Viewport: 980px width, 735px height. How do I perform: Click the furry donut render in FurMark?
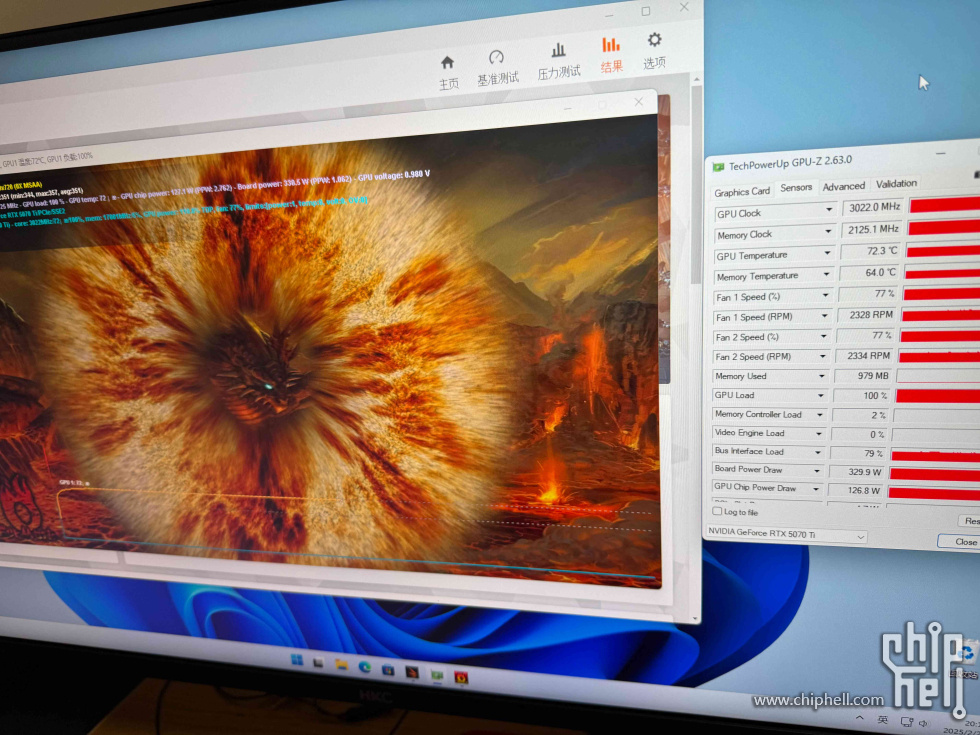(x=275, y=362)
